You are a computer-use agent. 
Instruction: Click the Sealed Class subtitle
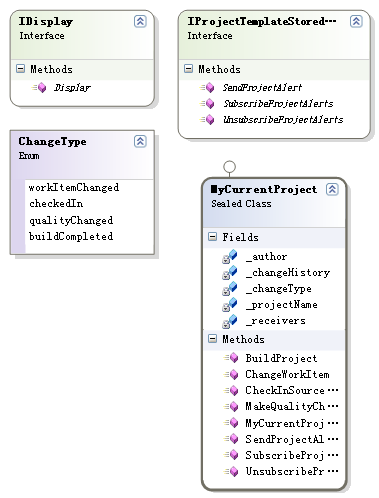(241, 203)
